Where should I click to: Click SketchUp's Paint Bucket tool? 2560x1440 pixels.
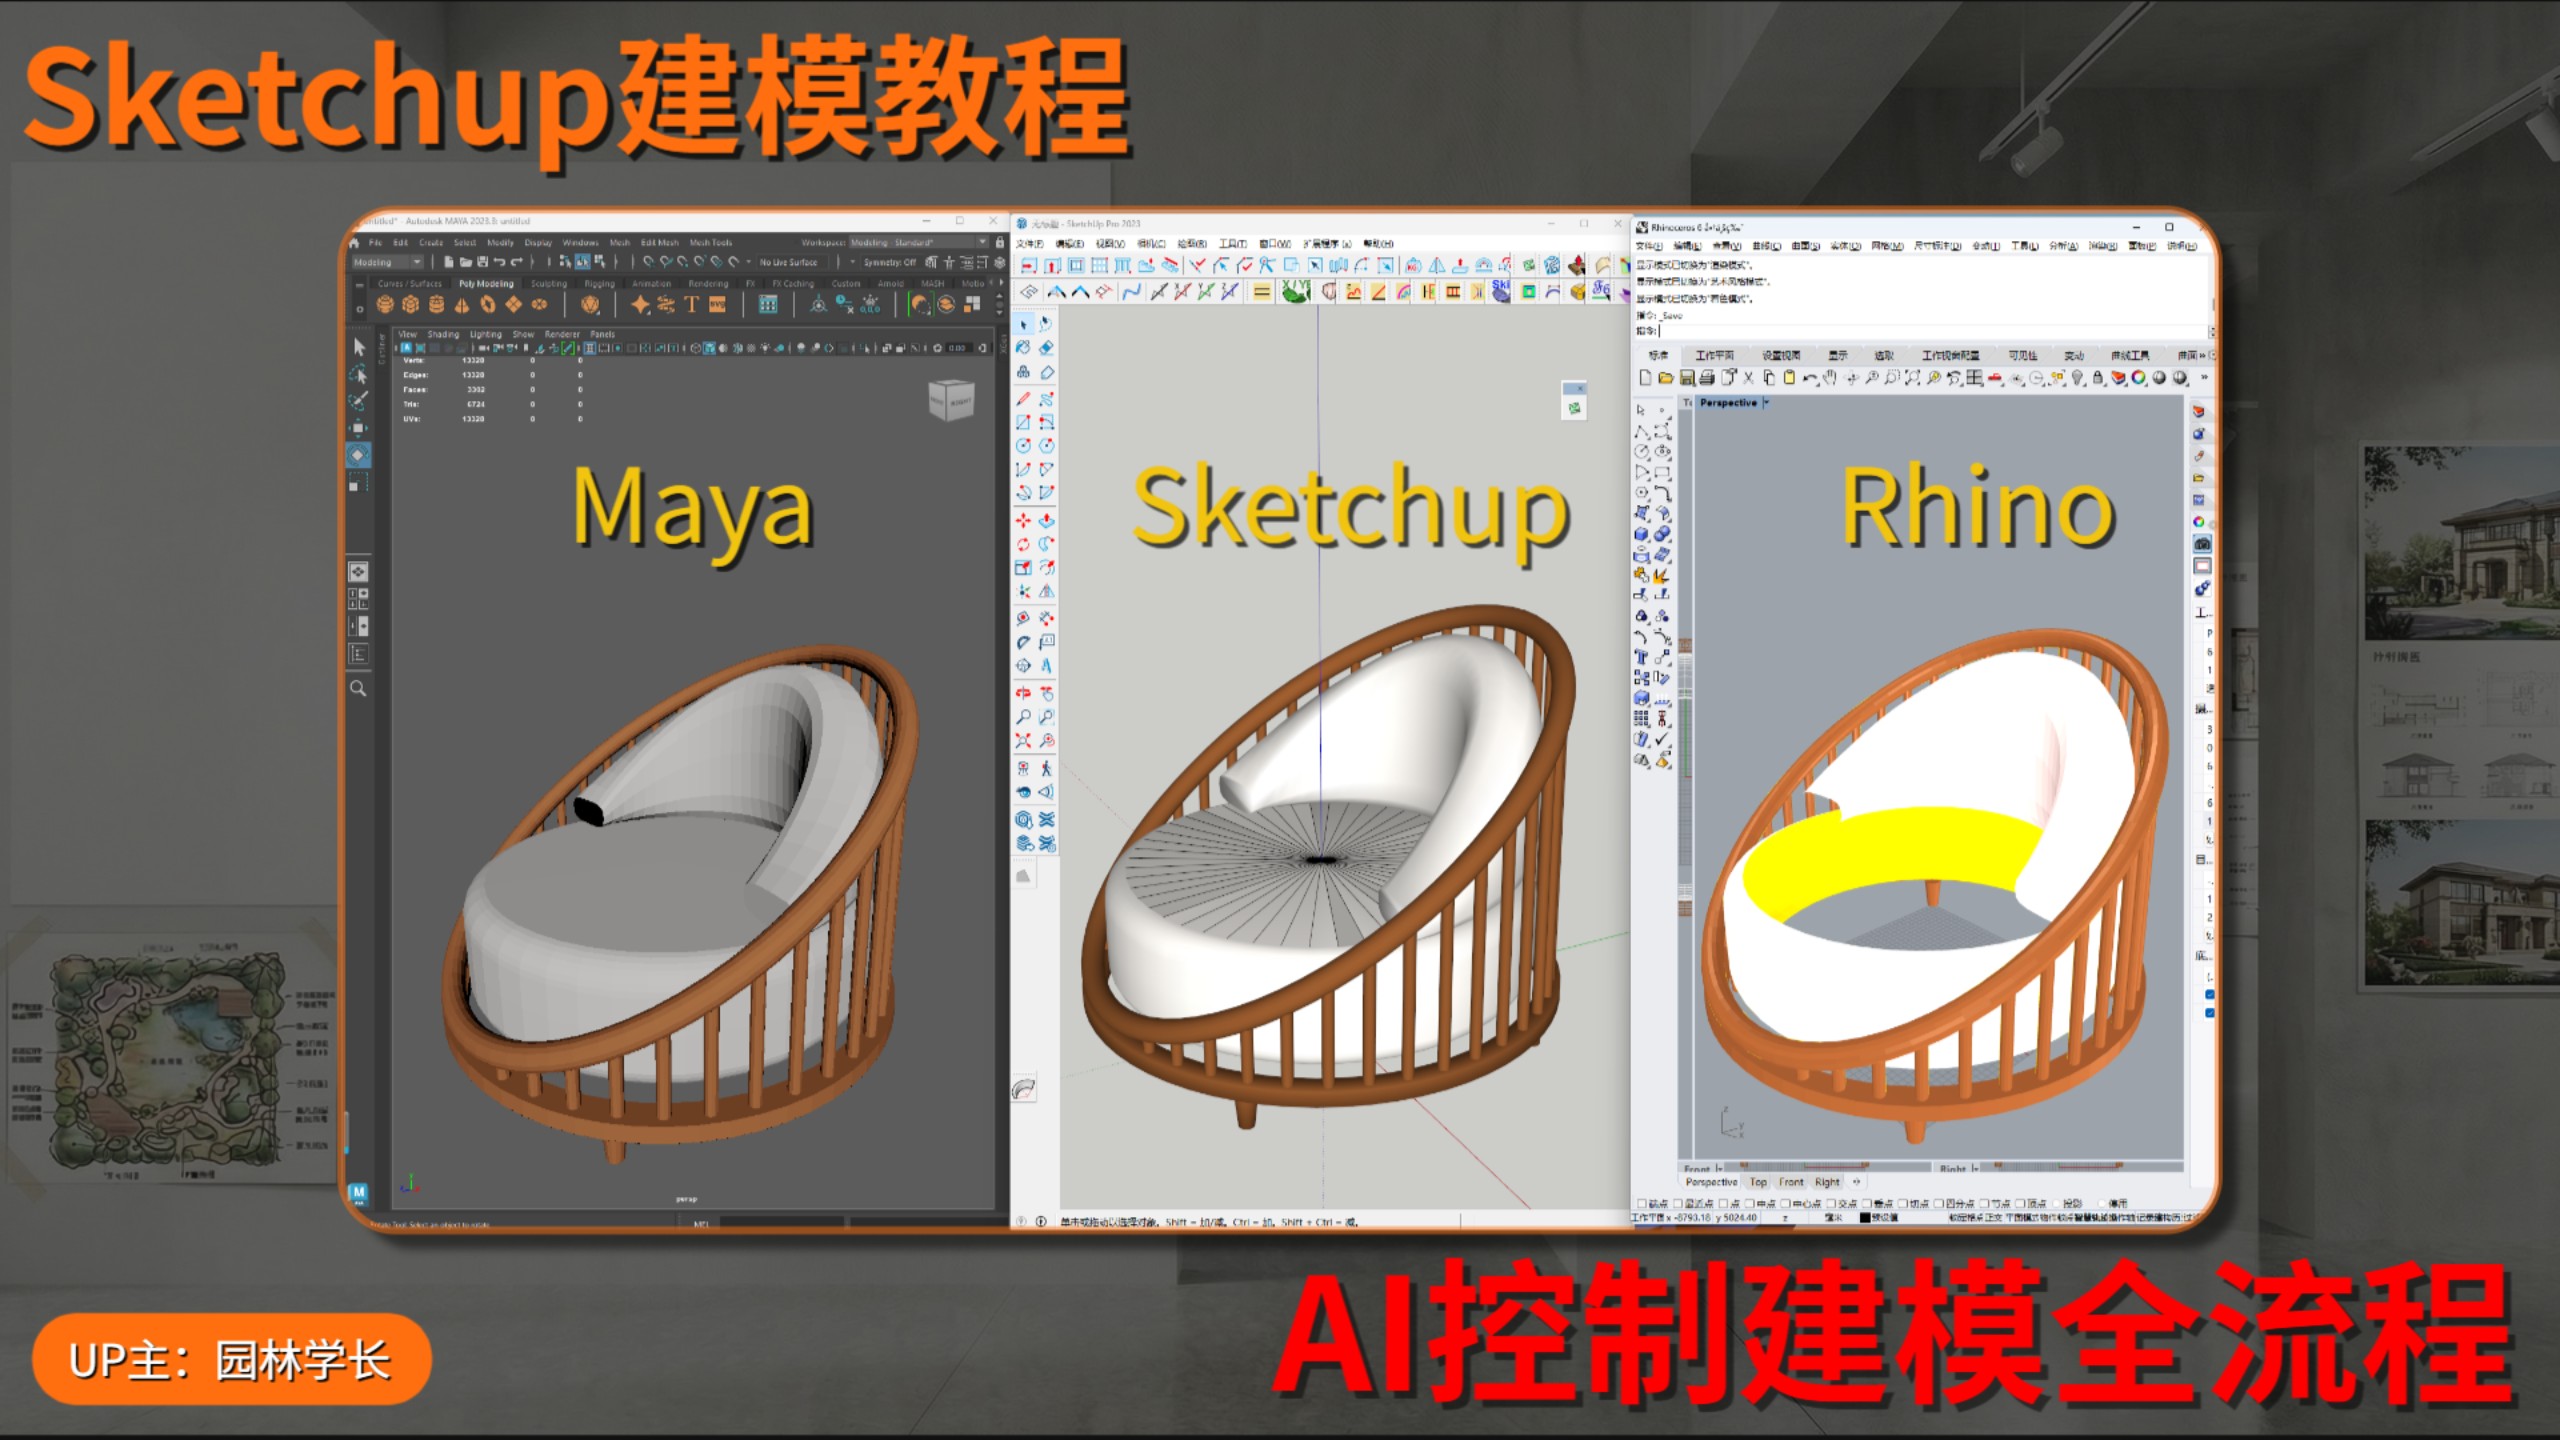1023,348
